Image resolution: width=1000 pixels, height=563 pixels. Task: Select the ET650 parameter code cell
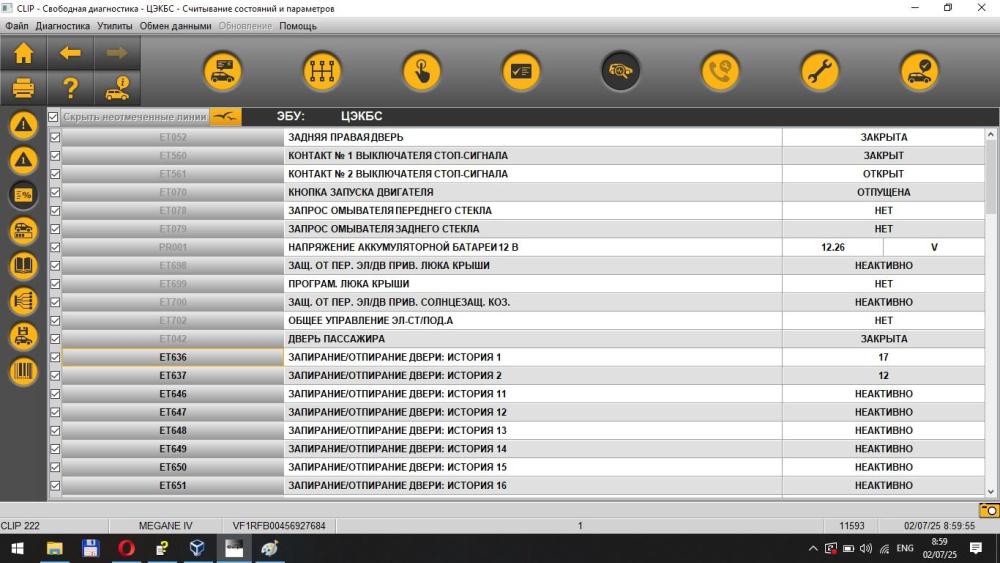coord(173,467)
